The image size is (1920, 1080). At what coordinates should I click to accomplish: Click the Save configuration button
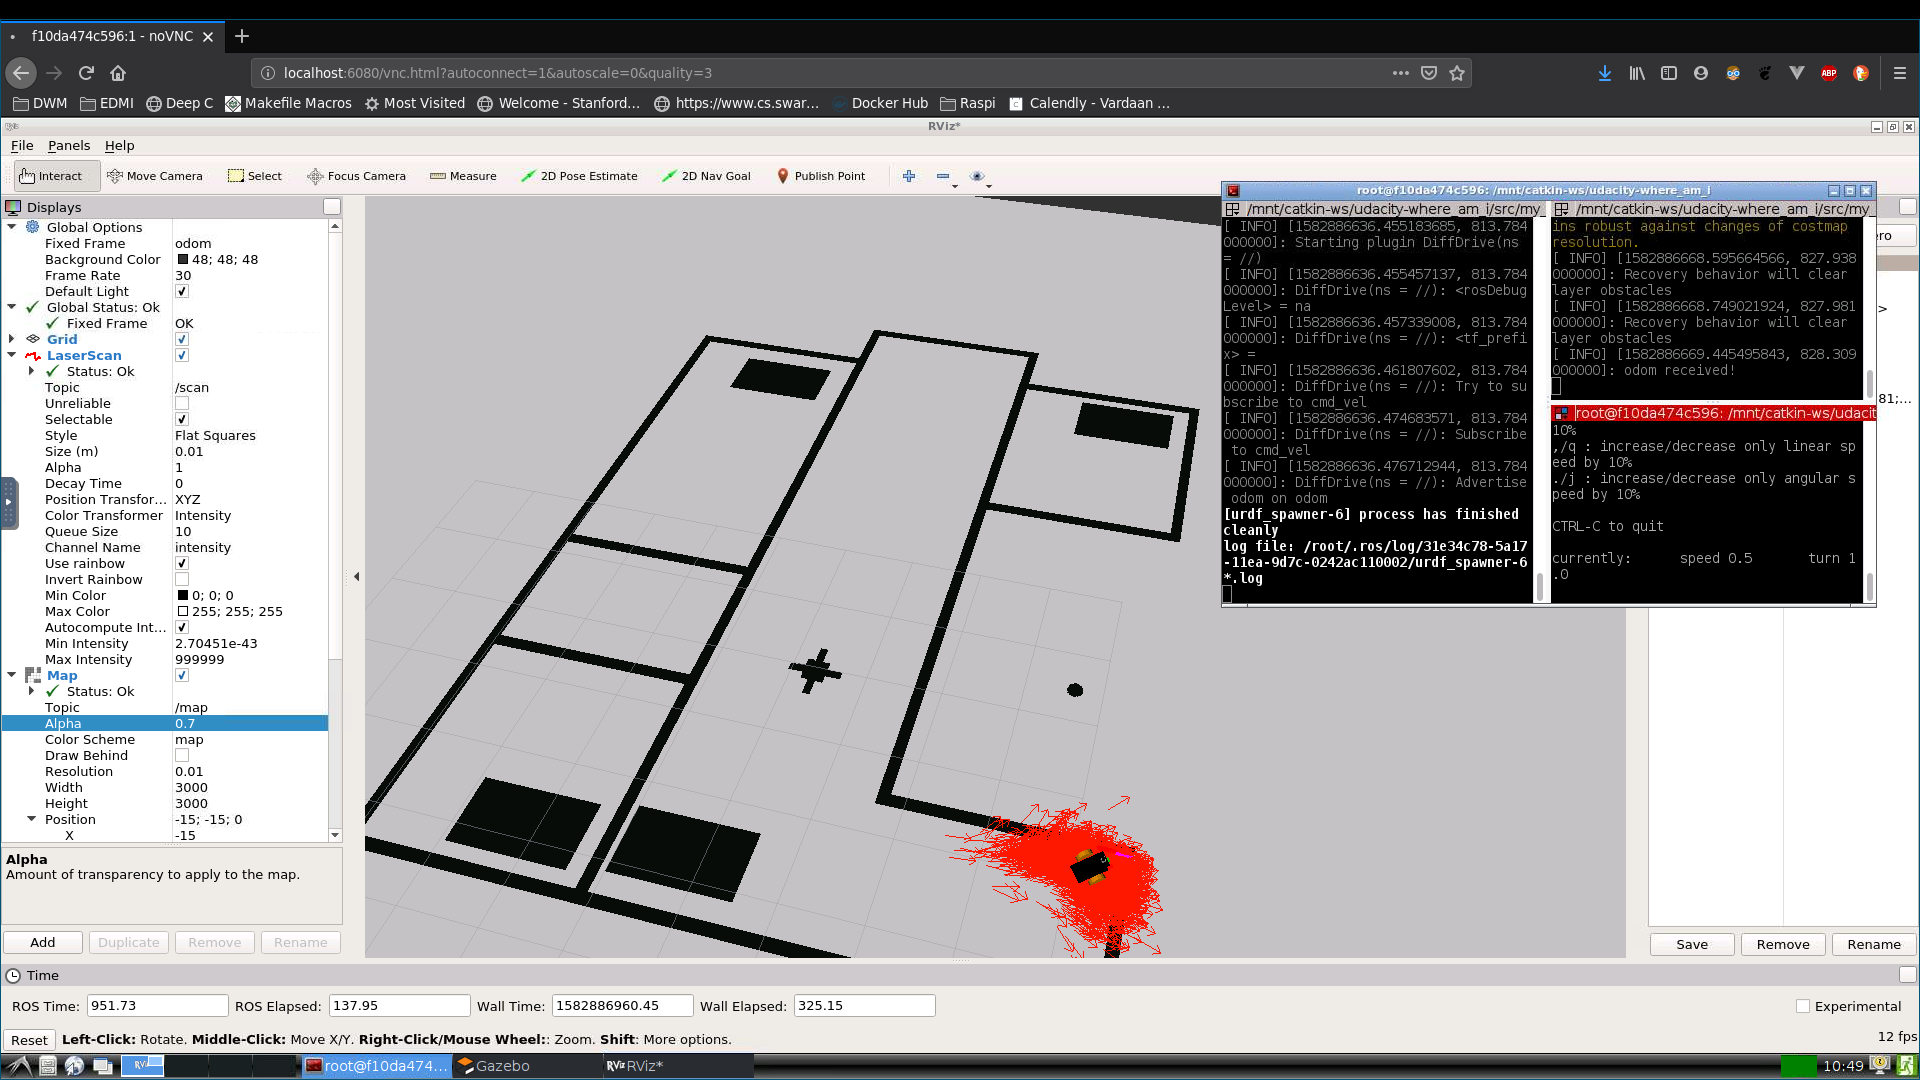tap(1692, 943)
